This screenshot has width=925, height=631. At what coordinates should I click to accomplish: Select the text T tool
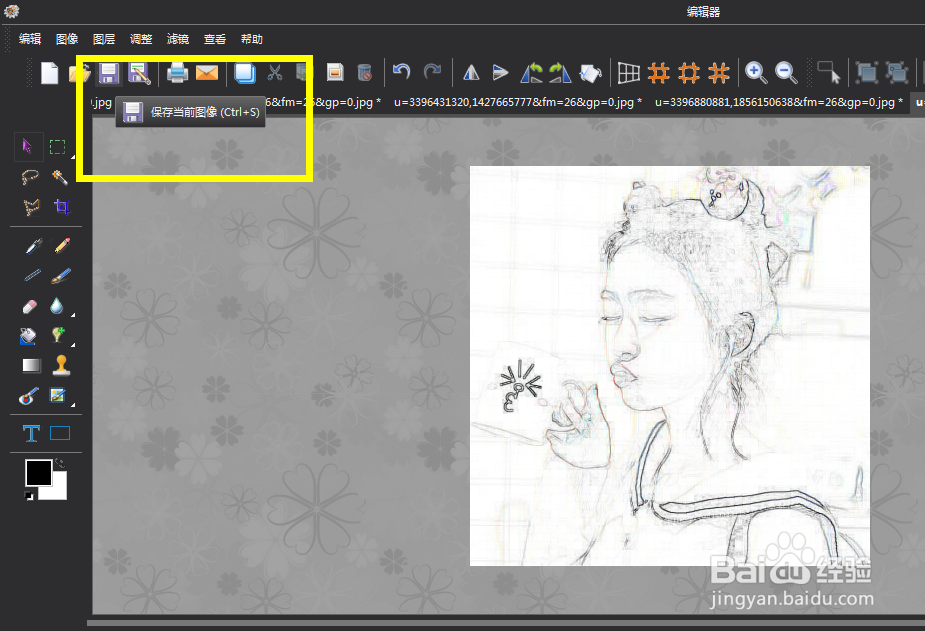(31, 434)
